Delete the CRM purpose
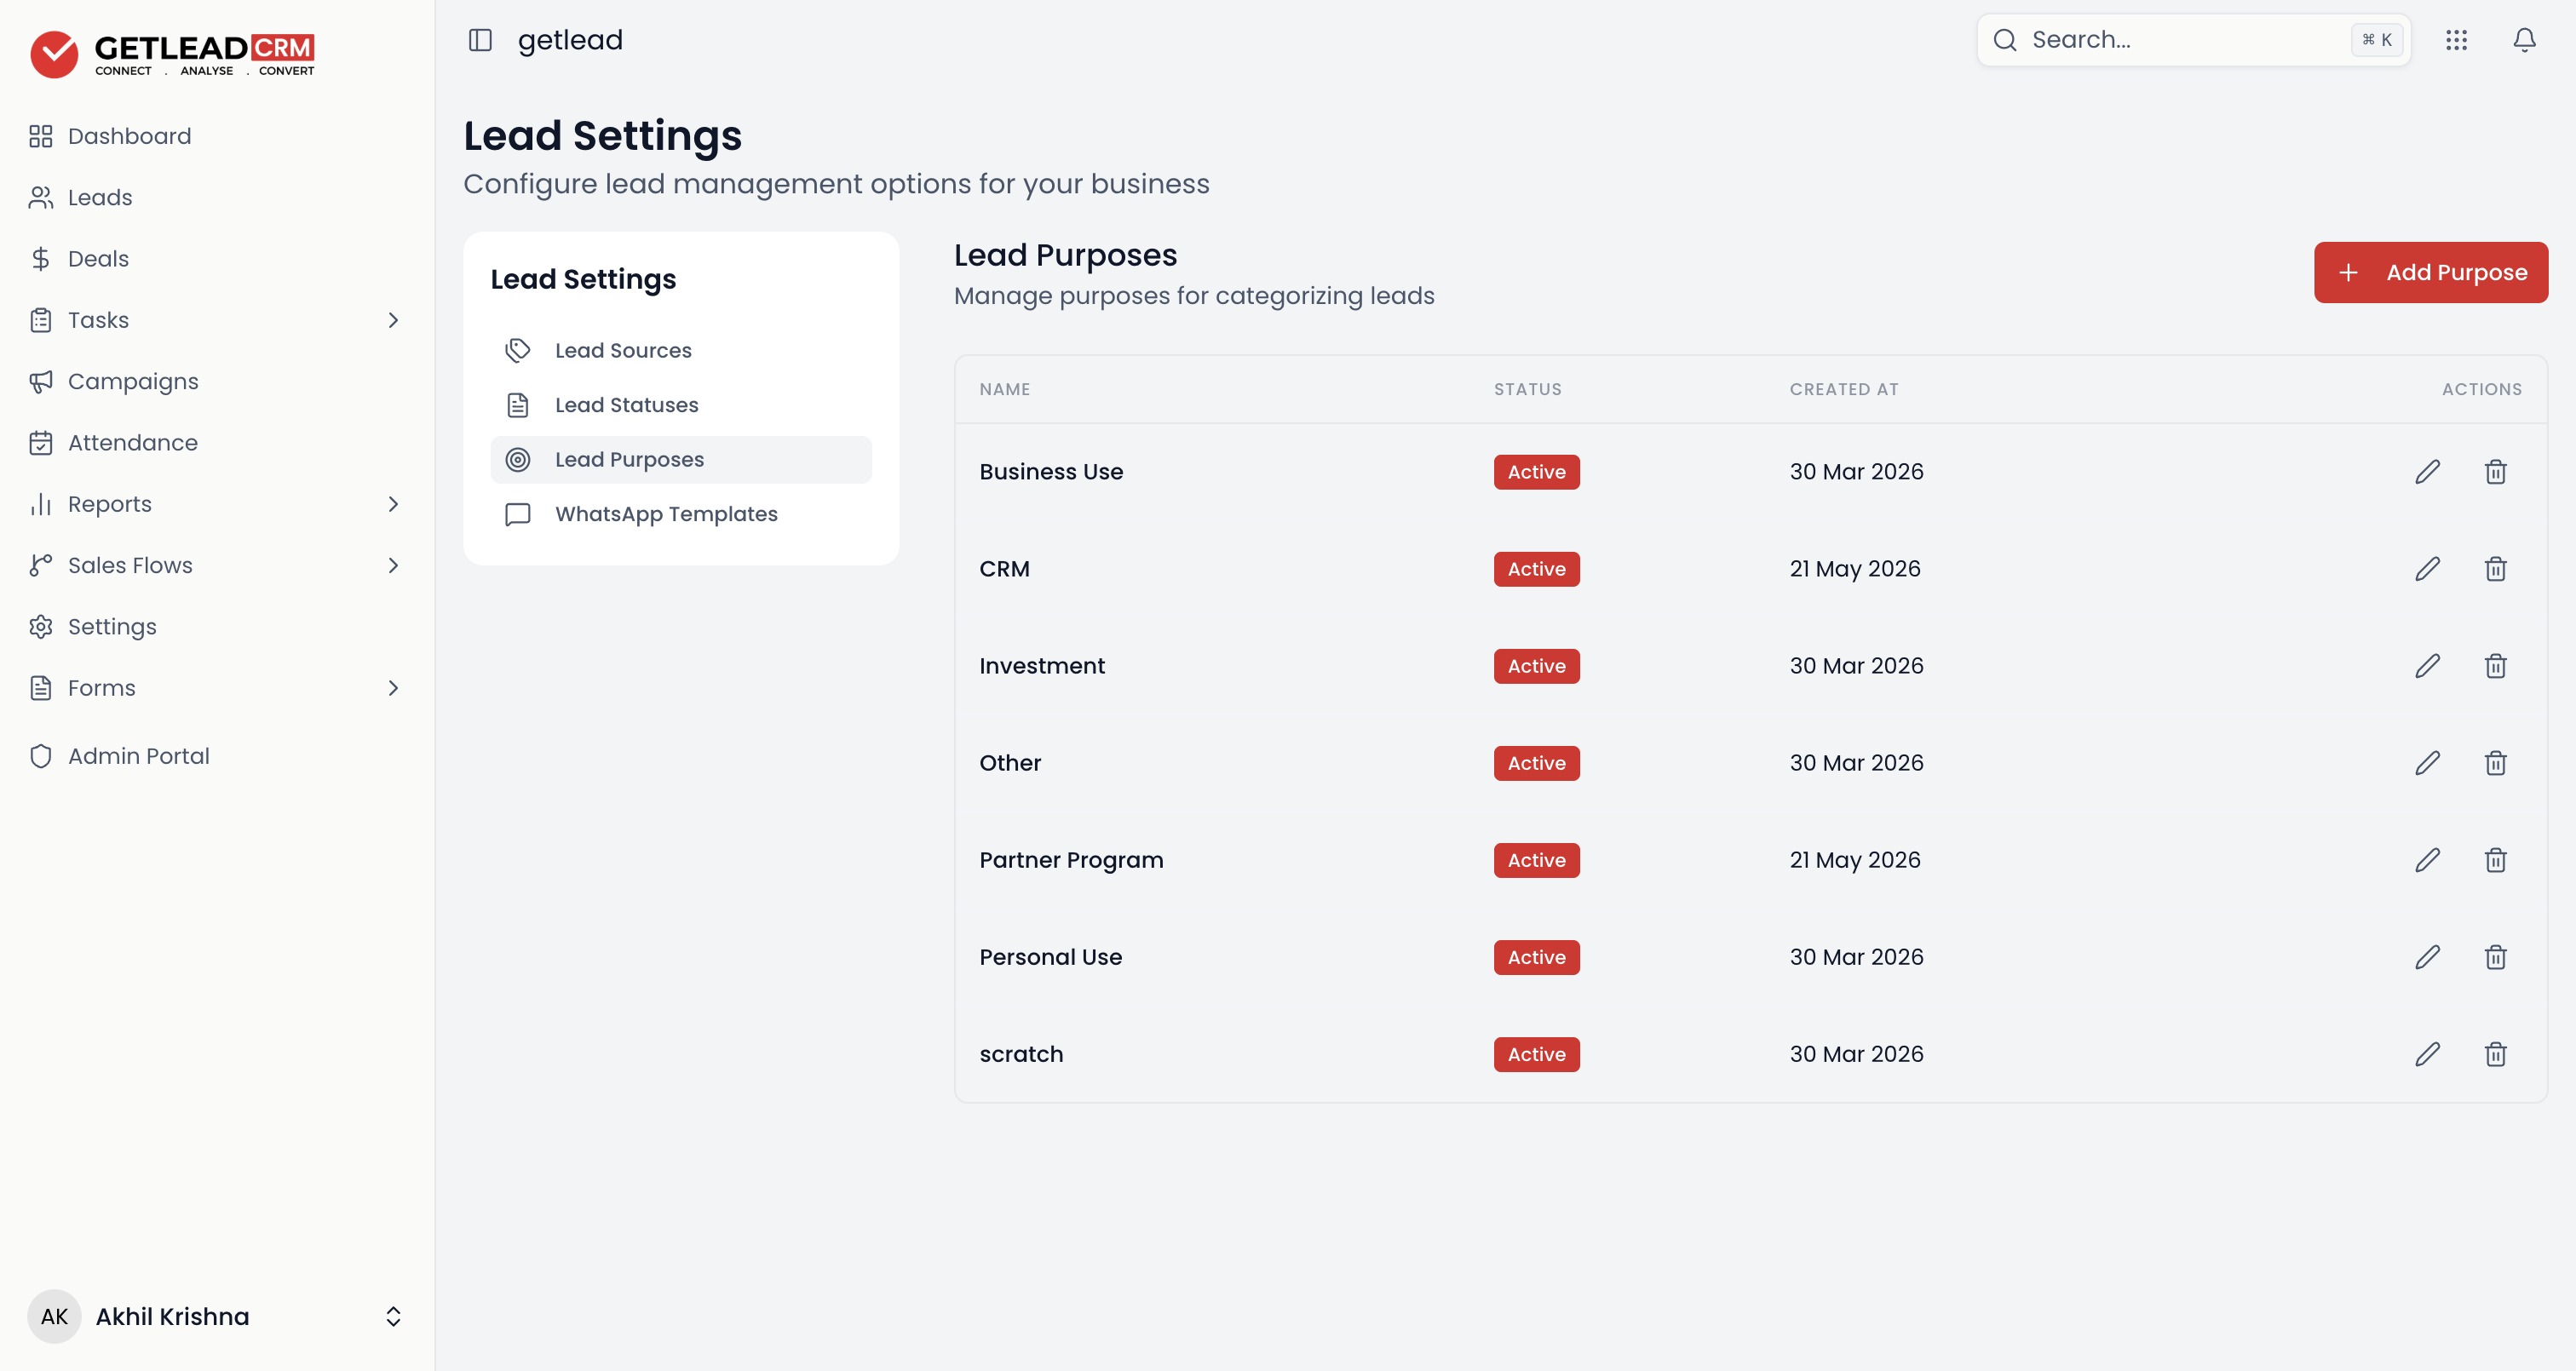The image size is (2576, 1371). 2495,569
